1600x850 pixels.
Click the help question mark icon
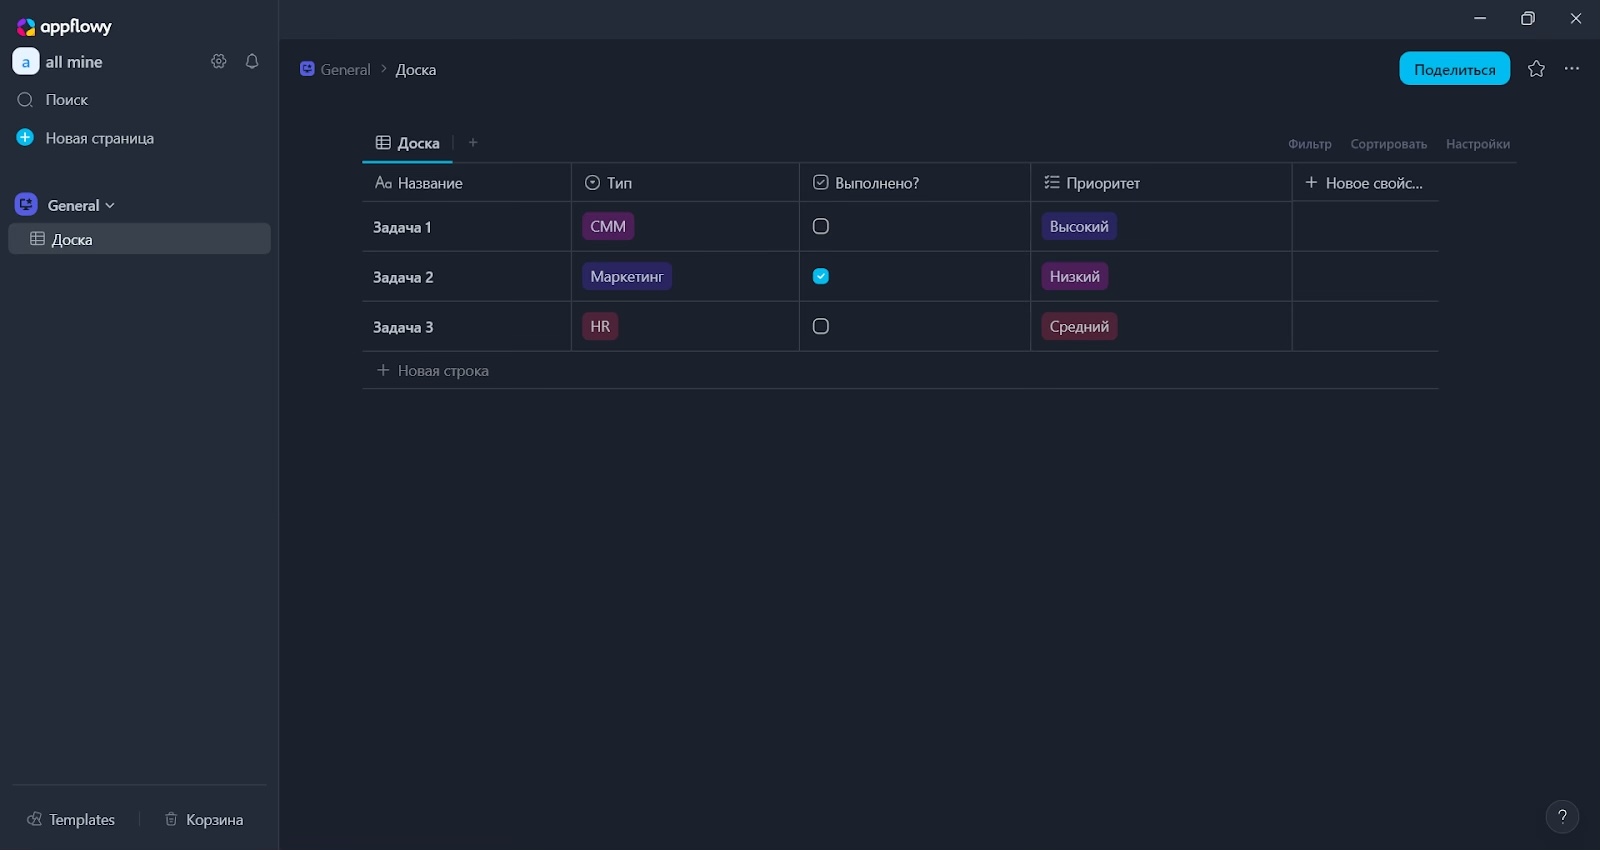1562,816
